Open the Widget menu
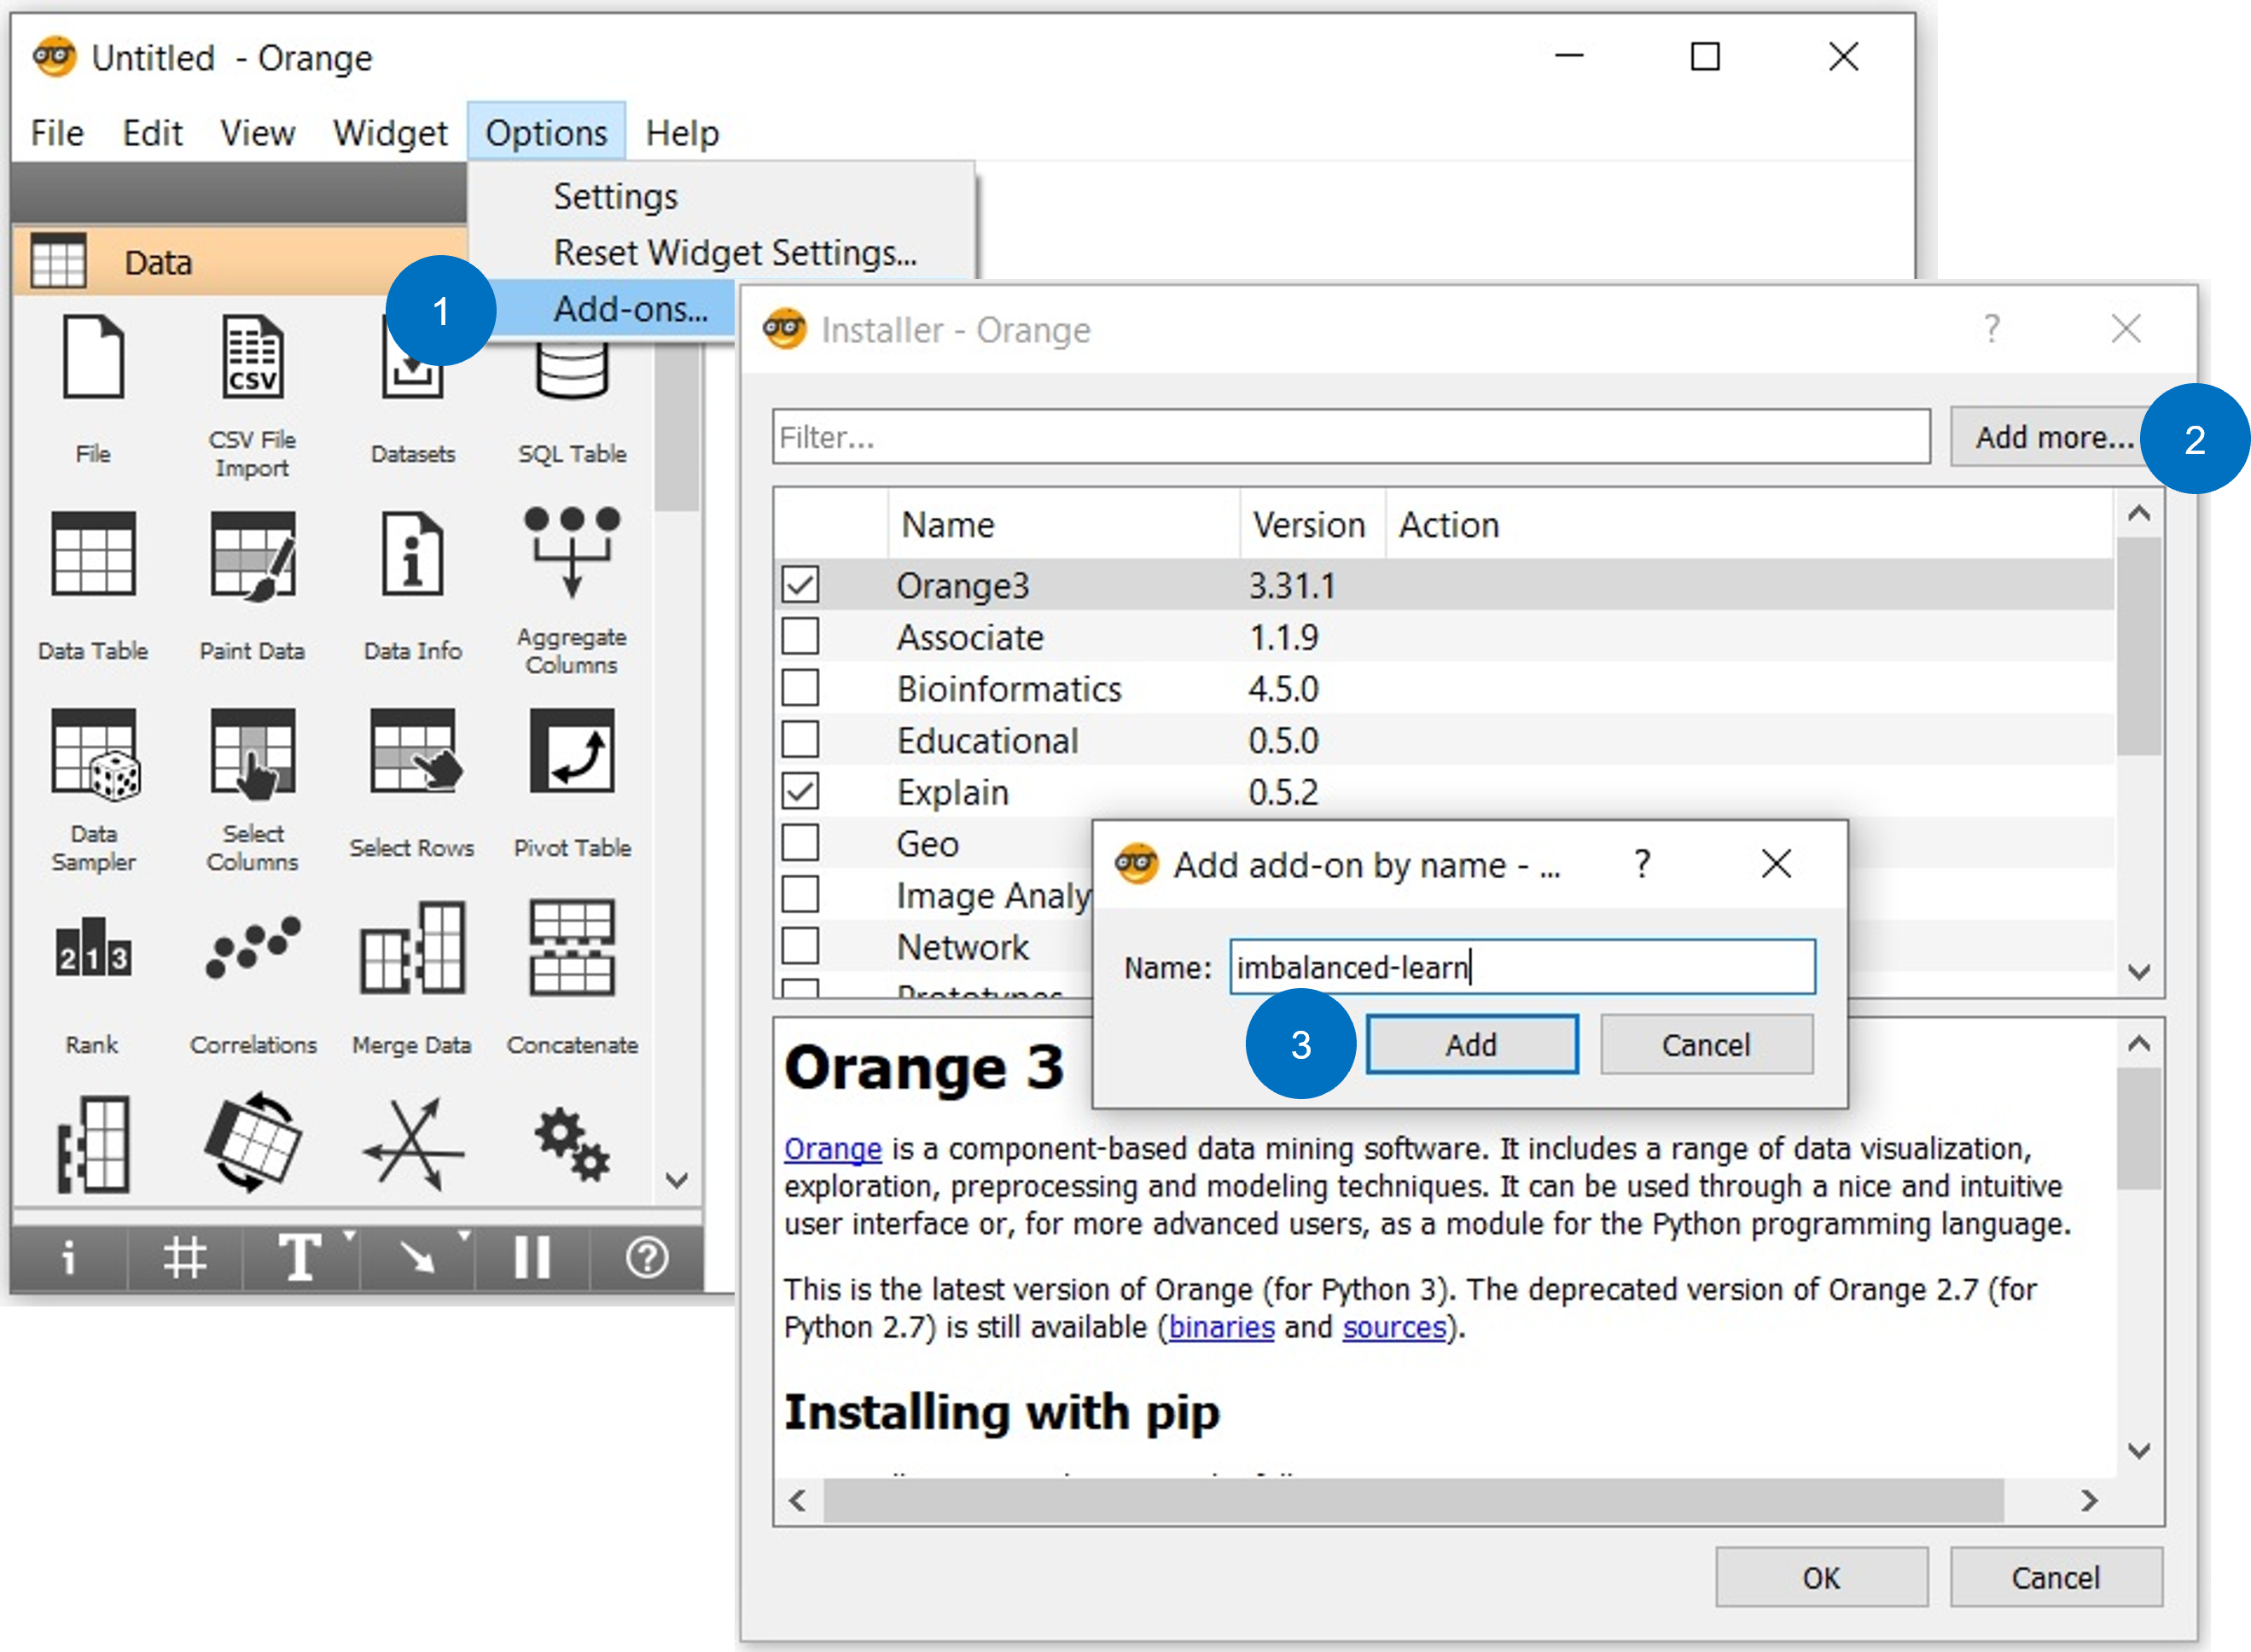This screenshot has width=2251, height=1652. pos(389,133)
